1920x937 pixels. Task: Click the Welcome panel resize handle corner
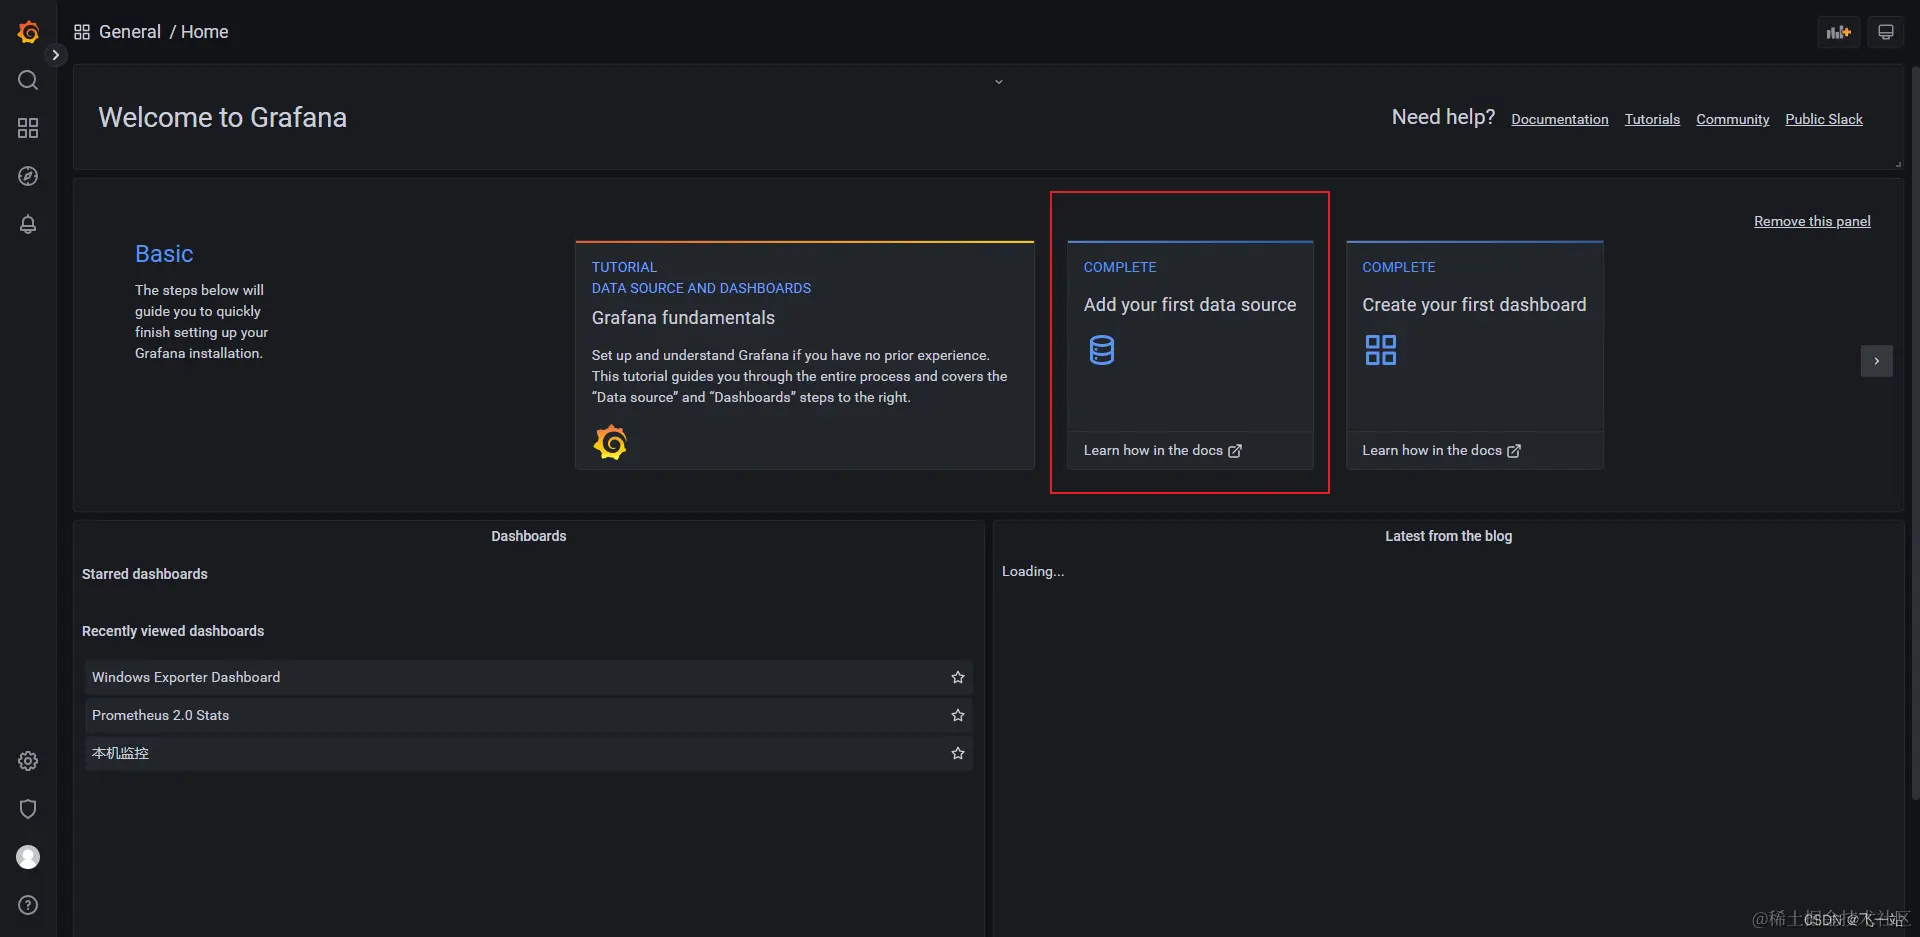[1898, 164]
